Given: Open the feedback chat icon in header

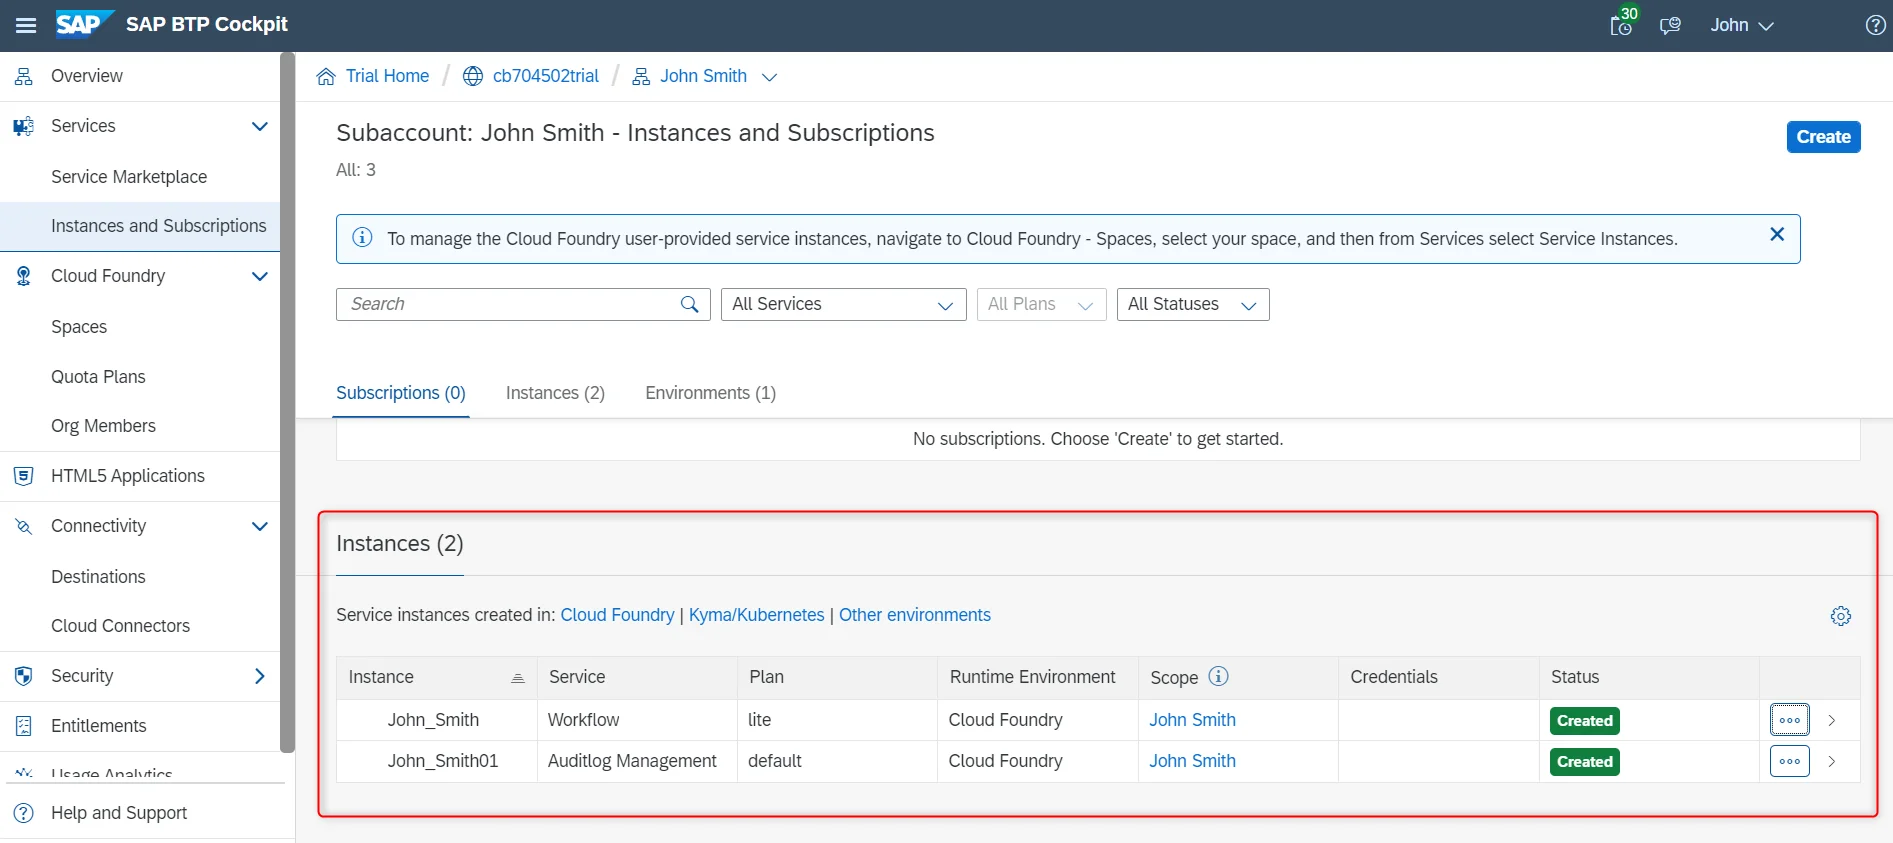Looking at the screenshot, I should click(1670, 25).
